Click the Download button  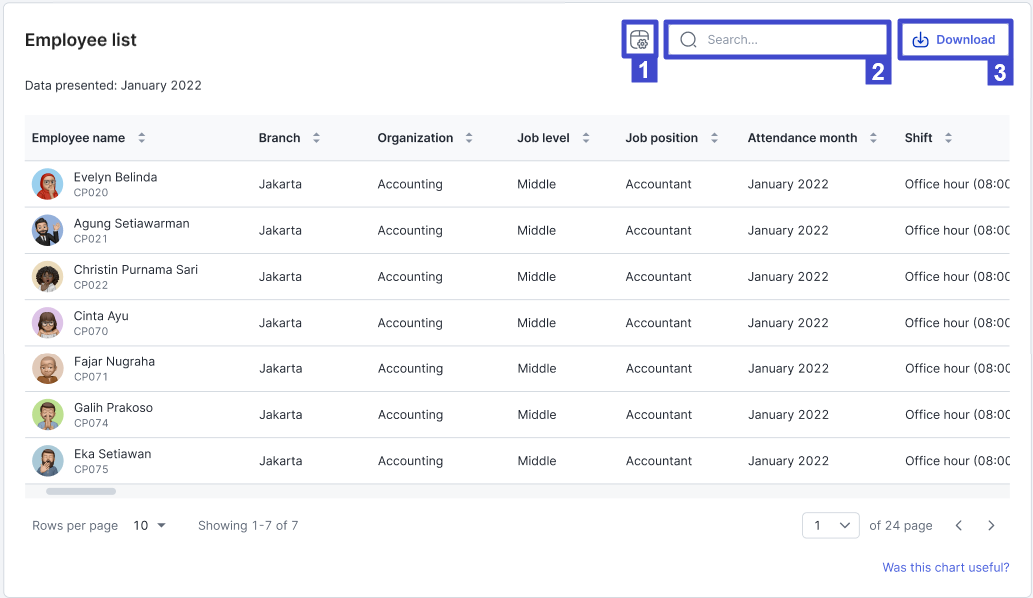[x=954, y=40]
